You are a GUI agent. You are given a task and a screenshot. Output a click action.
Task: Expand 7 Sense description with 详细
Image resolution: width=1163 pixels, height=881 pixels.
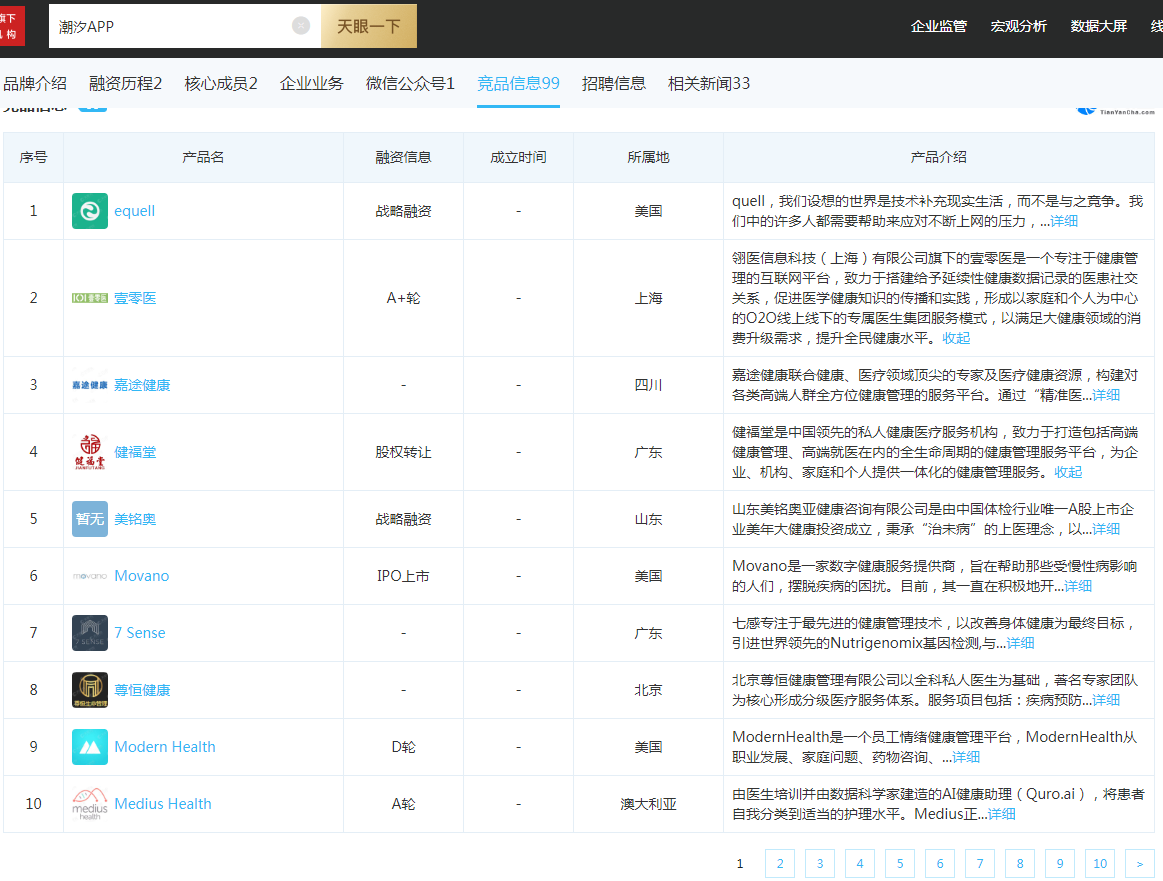pos(1020,643)
